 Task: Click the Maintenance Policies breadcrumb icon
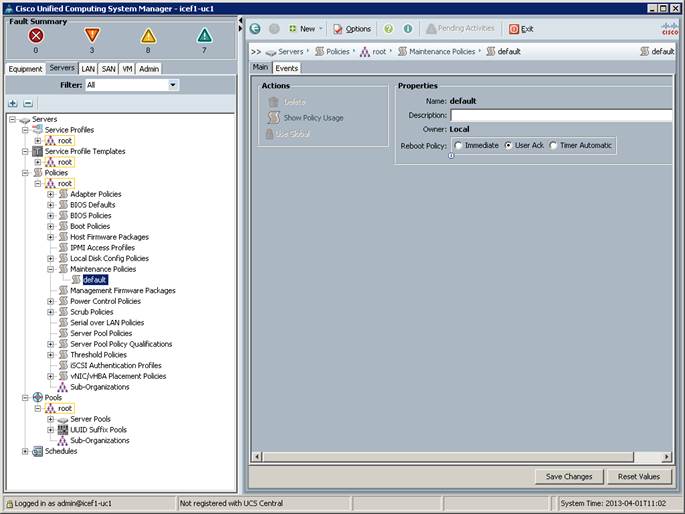pyautogui.click(x=402, y=52)
